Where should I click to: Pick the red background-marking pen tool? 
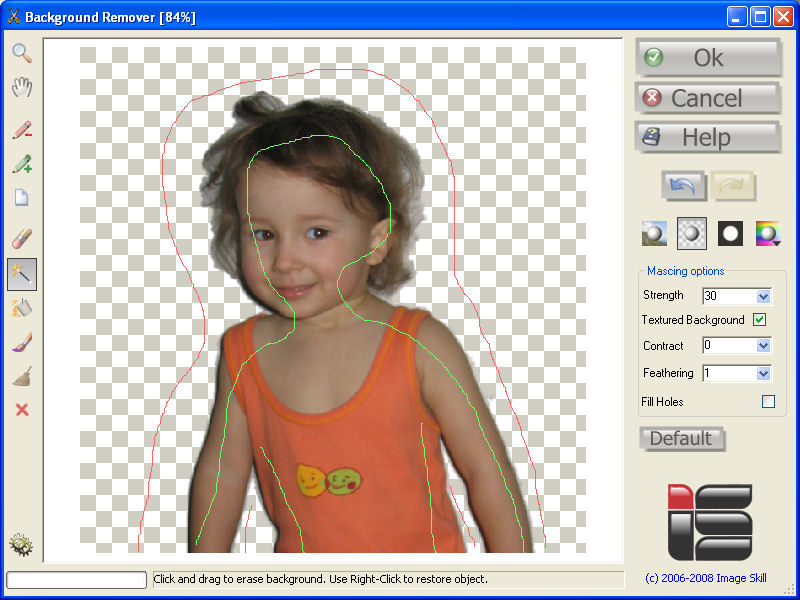point(22,130)
